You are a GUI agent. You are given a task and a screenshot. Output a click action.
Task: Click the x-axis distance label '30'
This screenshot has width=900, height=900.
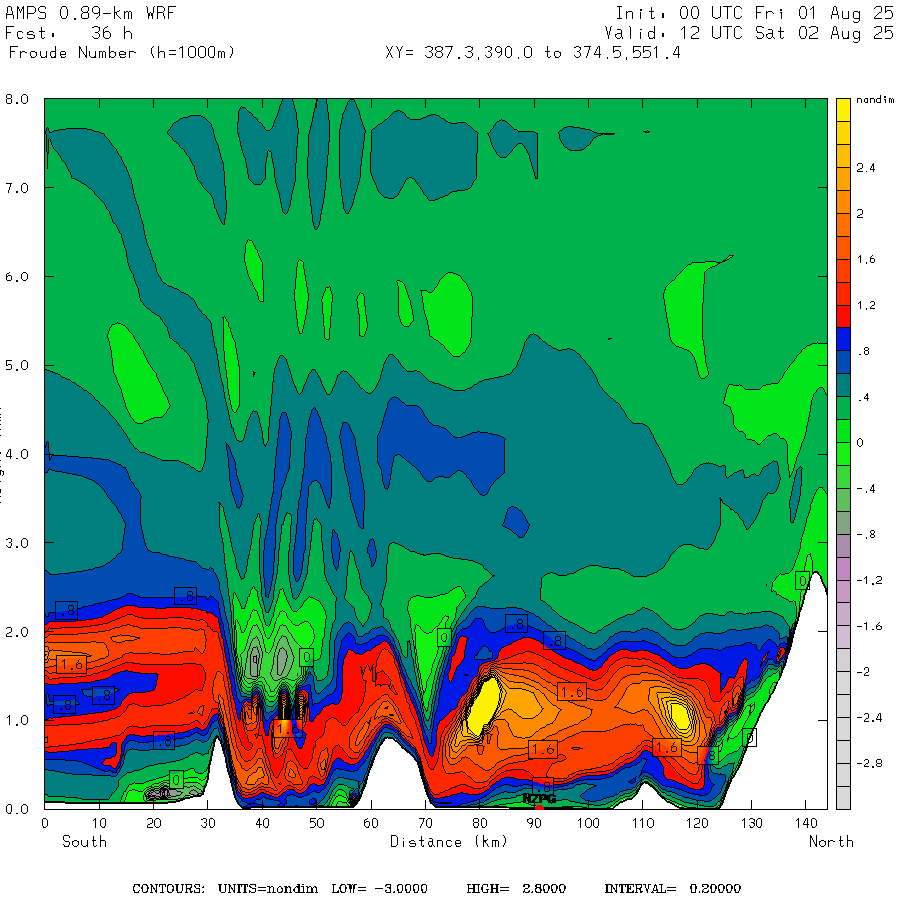[x=208, y=824]
